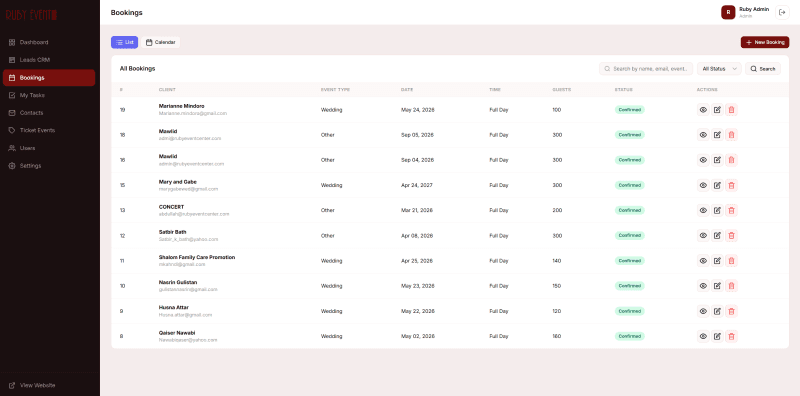This screenshot has height=396, width=800.
Task: Select Bookings in the sidebar
Action: coord(49,78)
